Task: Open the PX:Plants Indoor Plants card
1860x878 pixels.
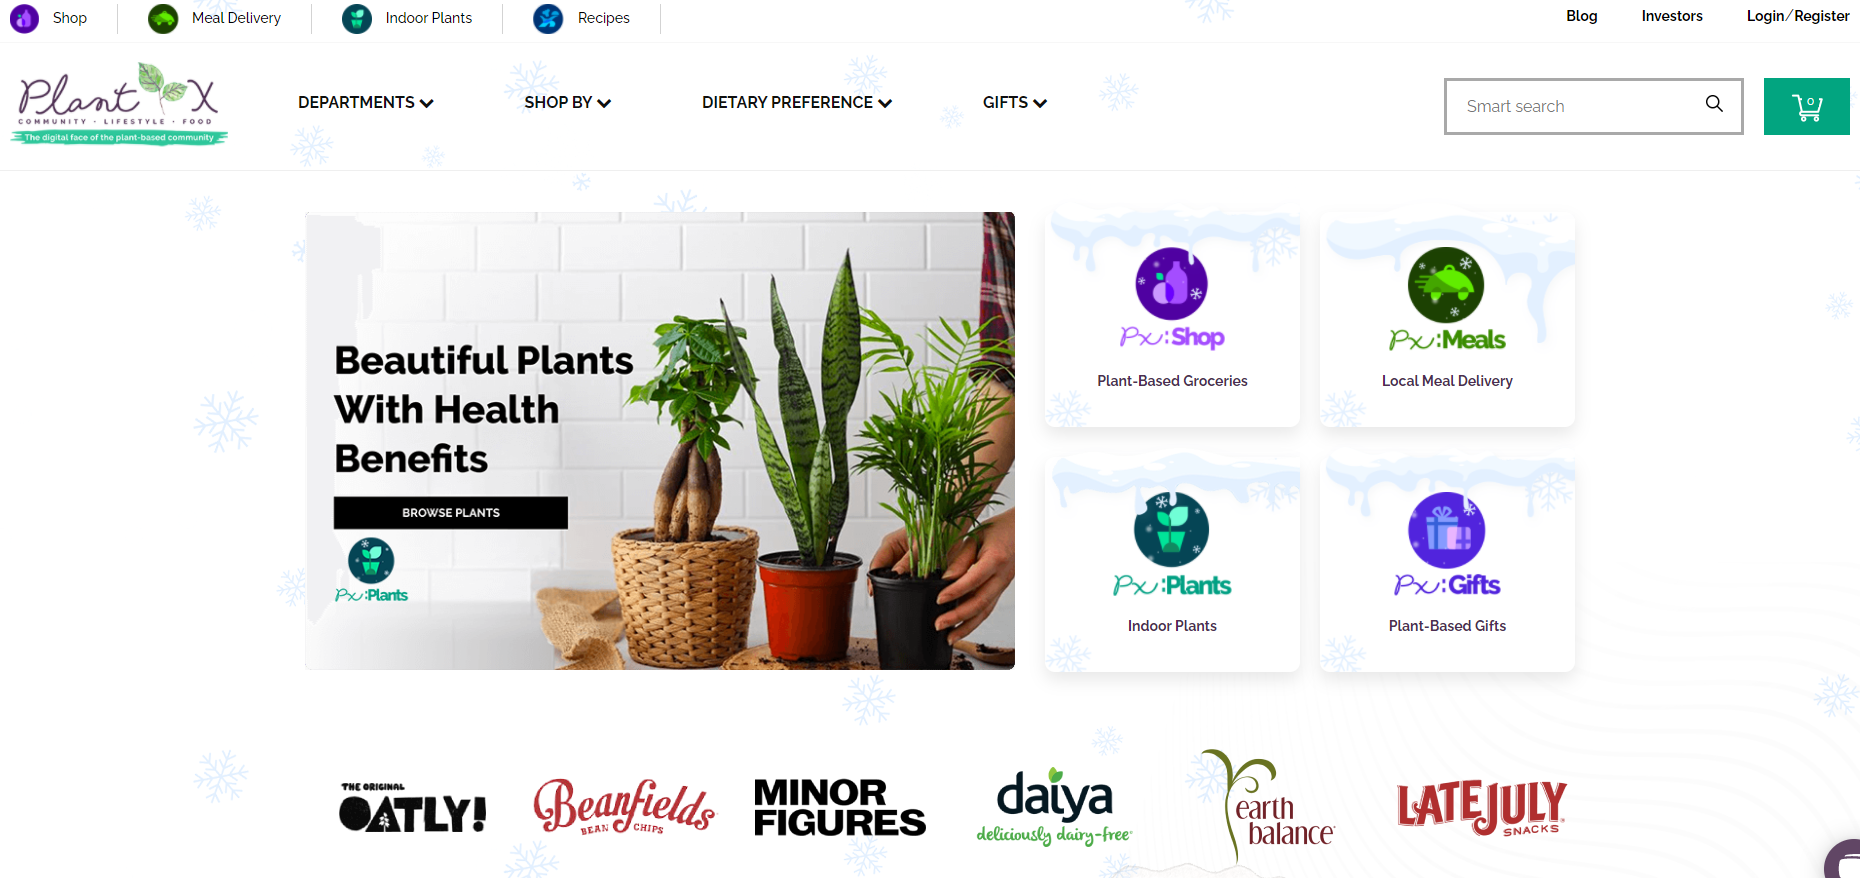Action: pos(1172,564)
